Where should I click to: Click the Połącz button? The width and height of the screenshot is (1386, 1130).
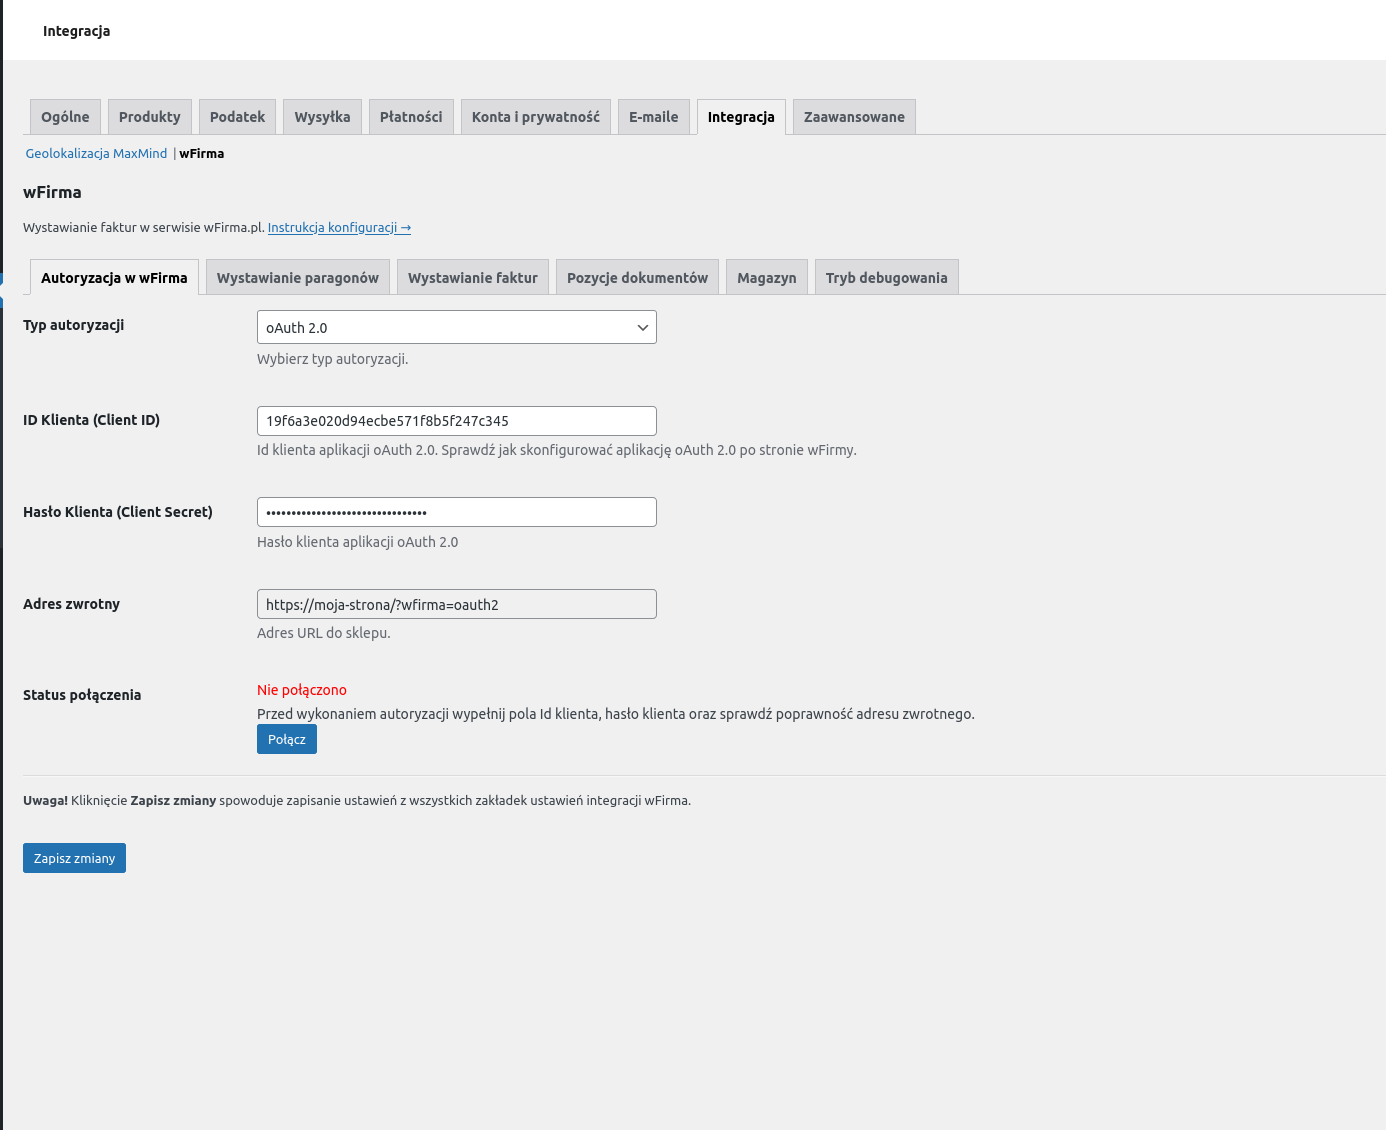click(287, 739)
